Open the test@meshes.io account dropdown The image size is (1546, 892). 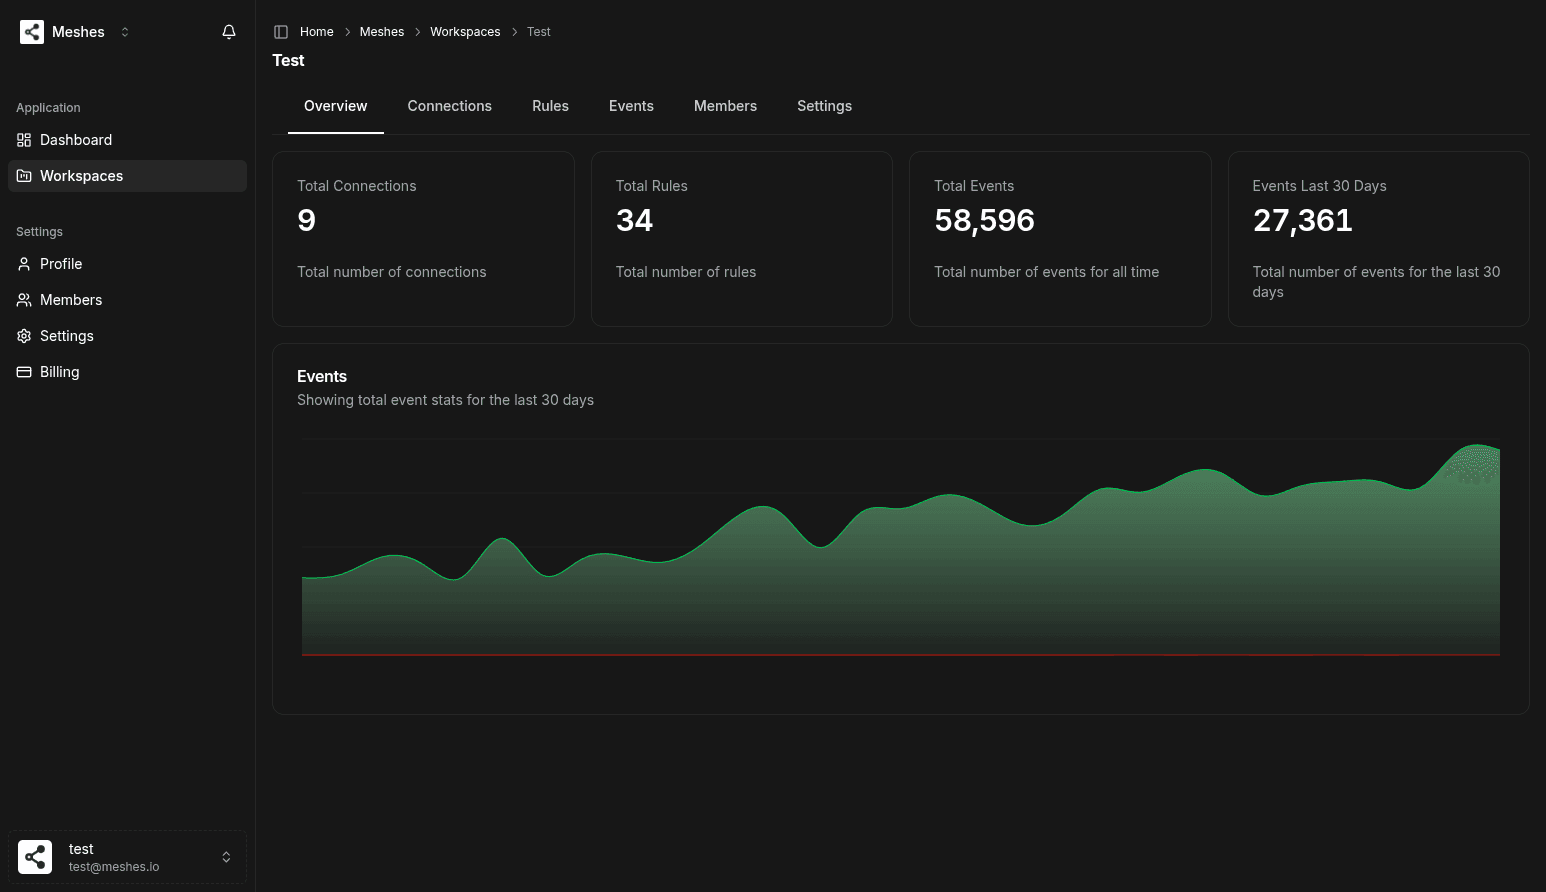(226, 857)
